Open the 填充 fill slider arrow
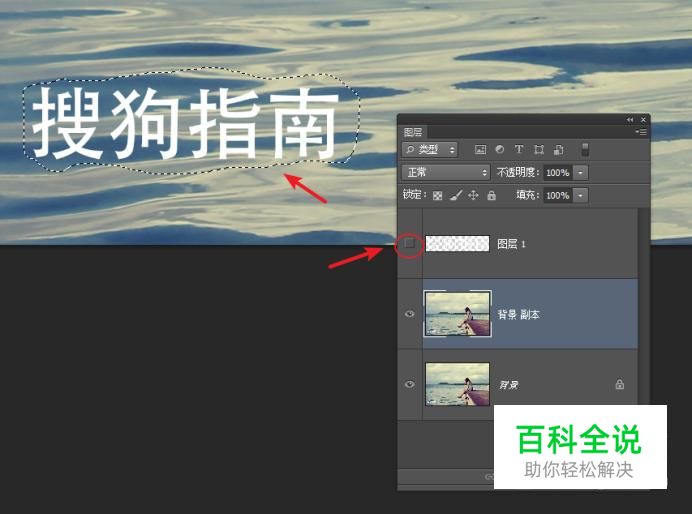 (580, 195)
